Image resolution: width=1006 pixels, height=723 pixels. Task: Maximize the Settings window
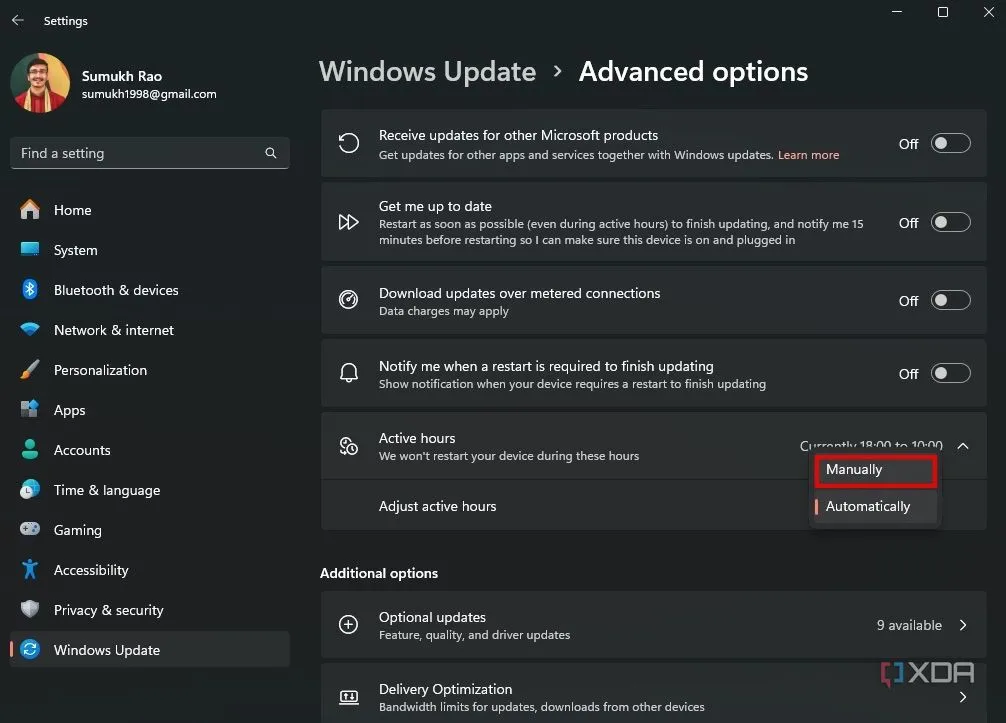tap(942, 12)
